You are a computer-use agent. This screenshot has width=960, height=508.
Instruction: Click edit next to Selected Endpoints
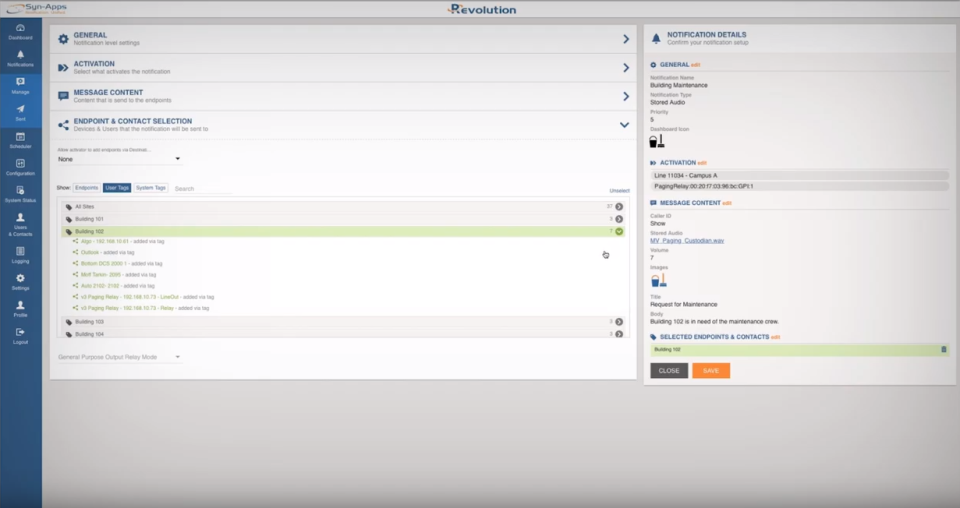click(776, 337)
